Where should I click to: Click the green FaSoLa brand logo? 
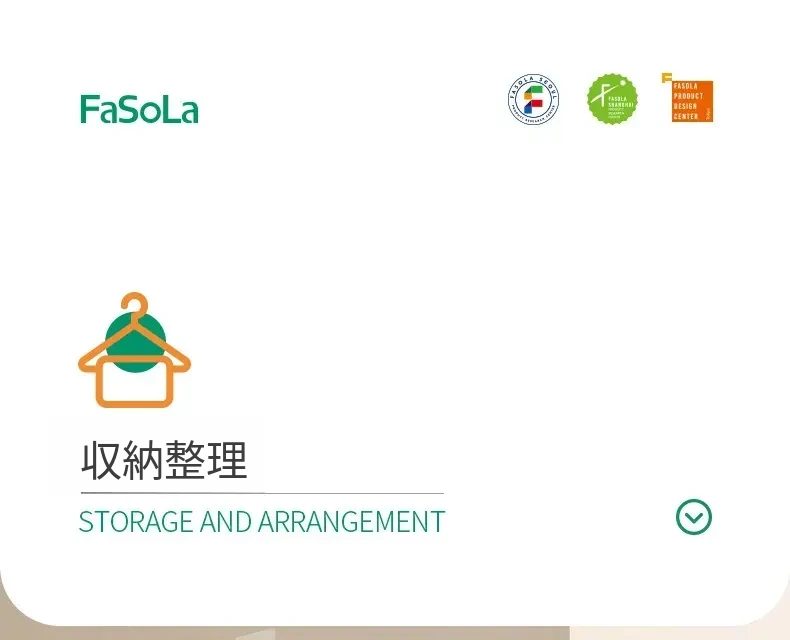(x=140, y=109)
